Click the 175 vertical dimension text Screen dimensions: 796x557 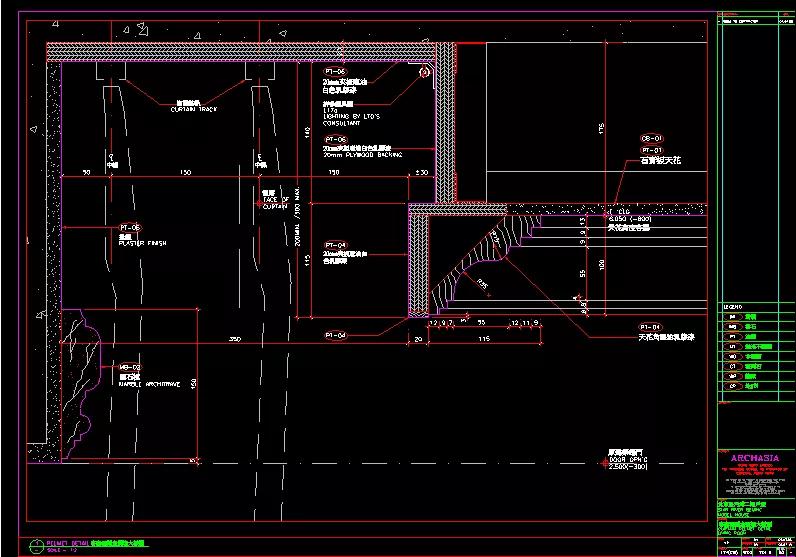point(601,128)
